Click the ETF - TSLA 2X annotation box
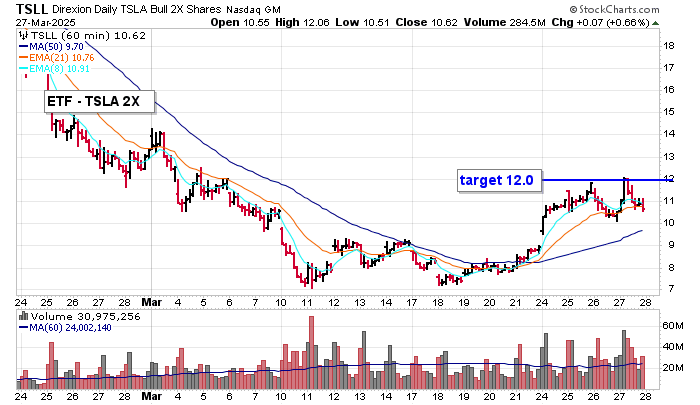Image resolution: width=700 pixels, height=405 pixels. coord(100,101)
